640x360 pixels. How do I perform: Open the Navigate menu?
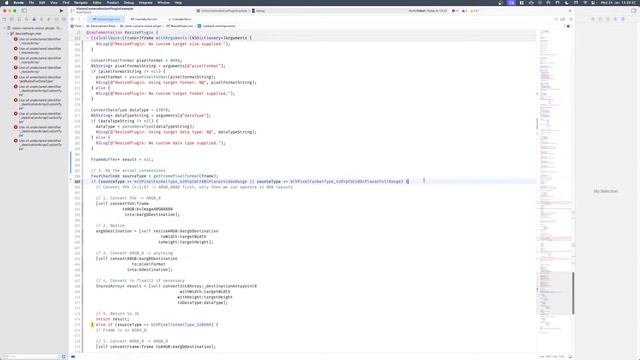81,2
